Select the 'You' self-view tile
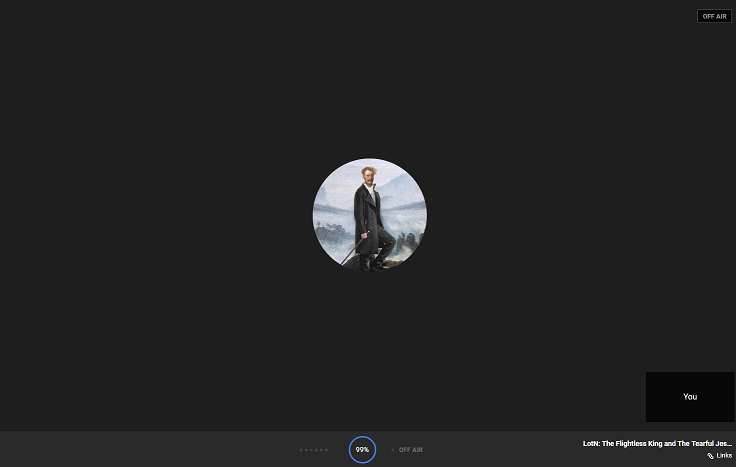This screenshot has width=736, height=467. (x=690, y=397)
